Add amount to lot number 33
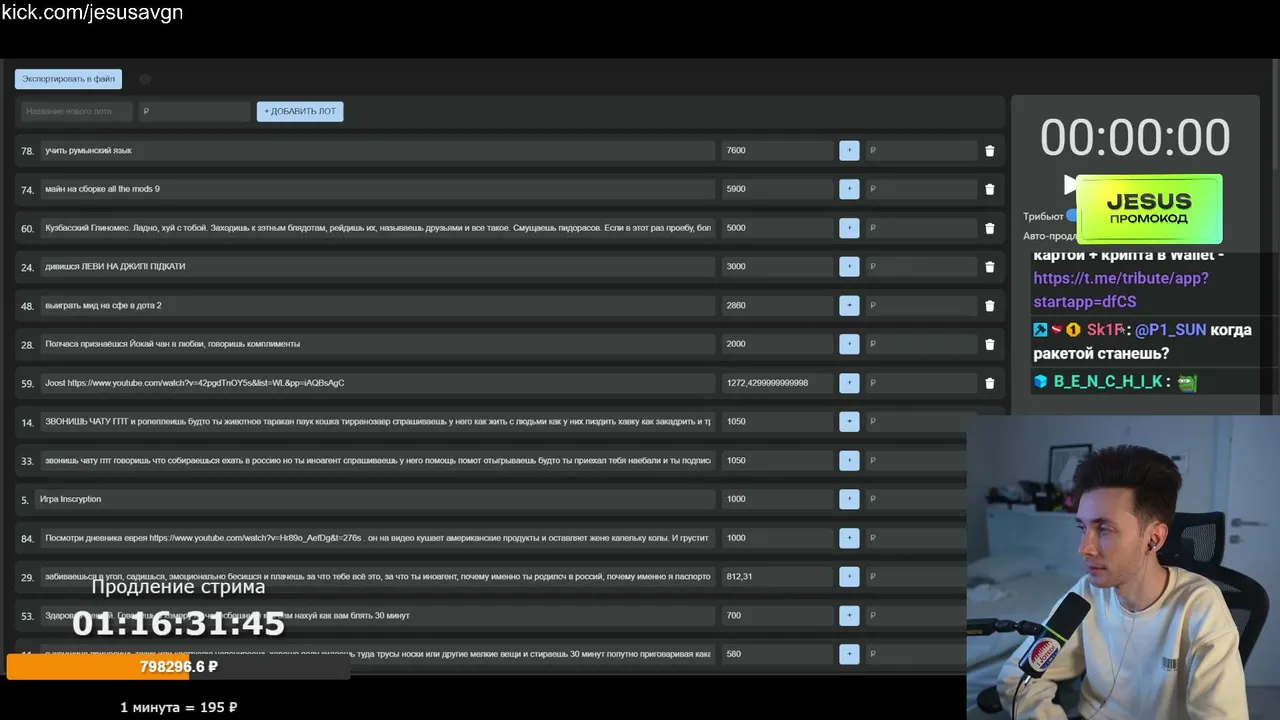Screen dimensions: 1280x720 849,461
